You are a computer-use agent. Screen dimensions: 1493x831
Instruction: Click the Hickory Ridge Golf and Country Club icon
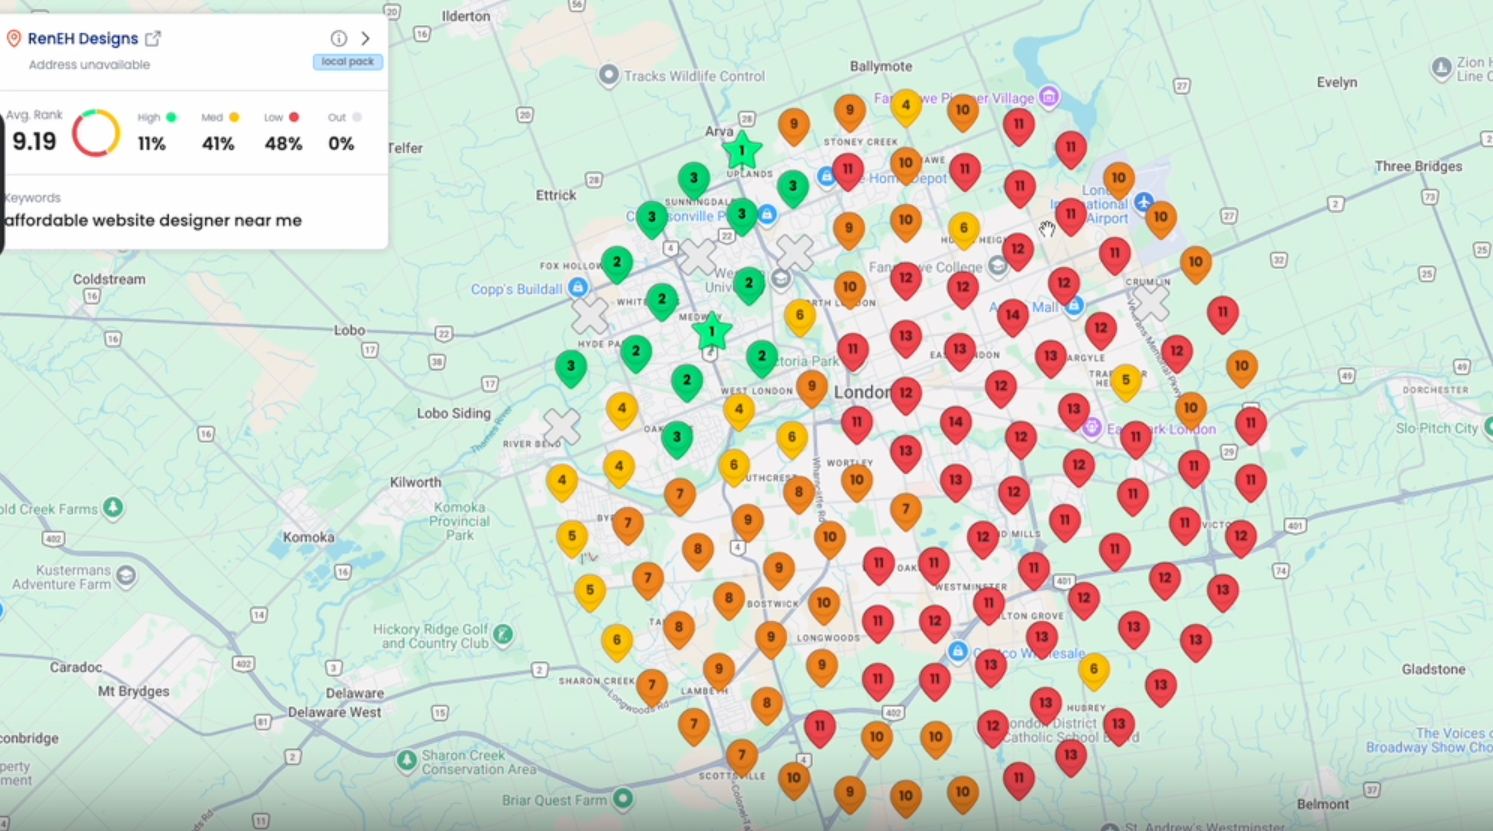(x=503, y=634)
